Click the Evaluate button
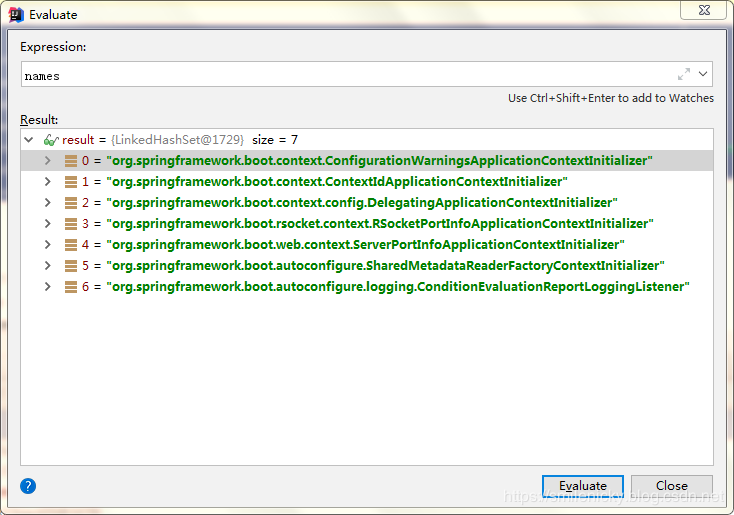 (x=583, y=486)
